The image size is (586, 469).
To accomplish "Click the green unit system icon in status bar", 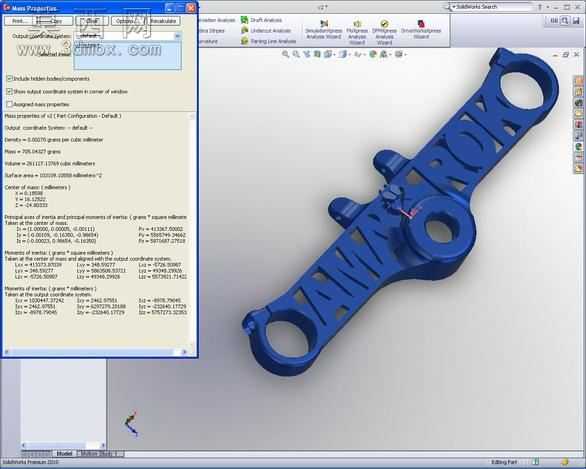I will tap(536, 462).
